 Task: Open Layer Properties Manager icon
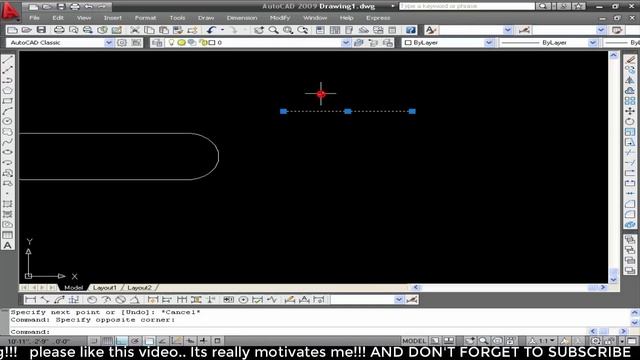tap(157, 42)
